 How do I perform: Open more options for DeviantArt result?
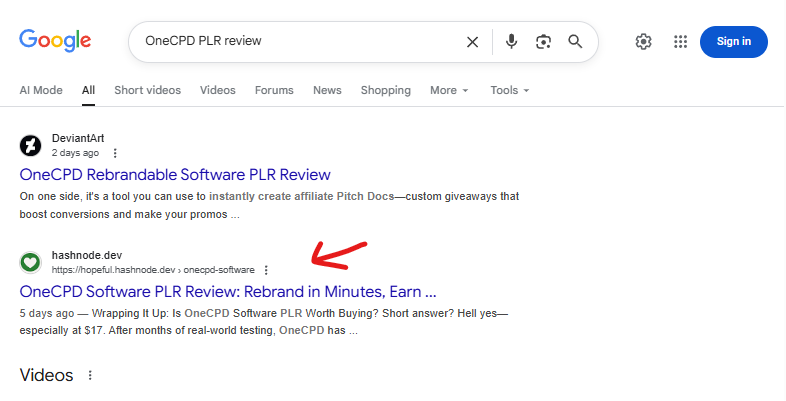click(x=115, y=153)
